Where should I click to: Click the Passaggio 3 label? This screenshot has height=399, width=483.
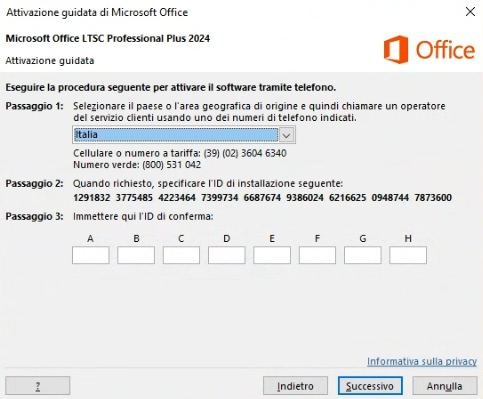coord(34,217)
